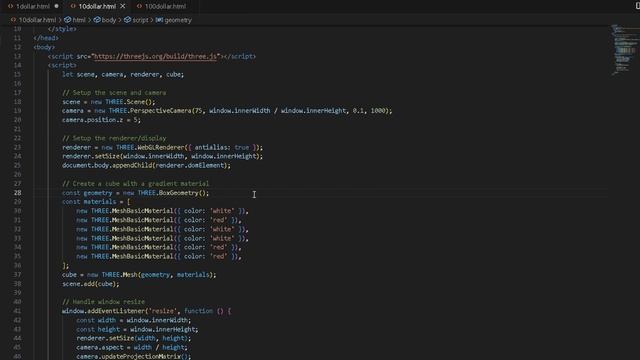Click on 'scene.add(cube);' line
This screenshot has height=360, width=640.
tap(91, 284)
